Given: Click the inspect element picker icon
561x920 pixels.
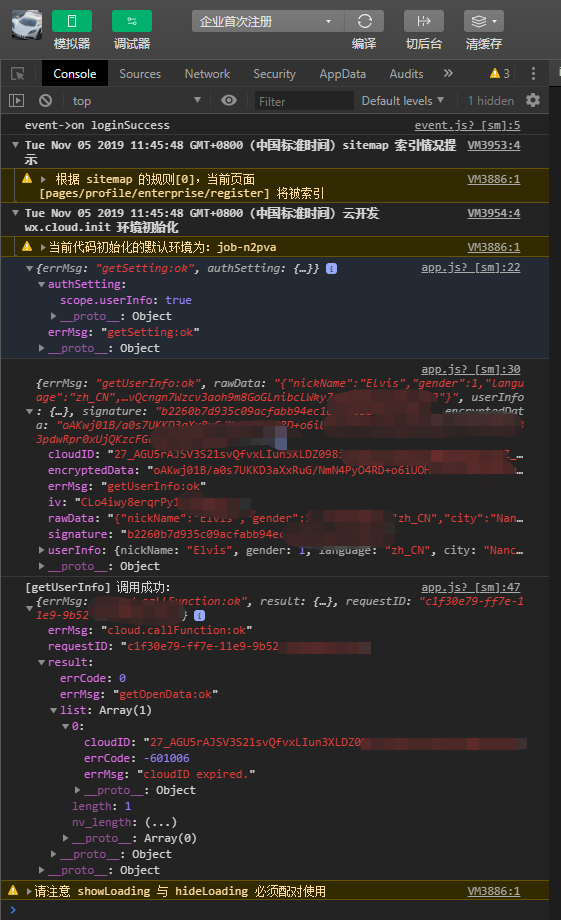Looking at the screenshot, I should click(x=18, y=74).
